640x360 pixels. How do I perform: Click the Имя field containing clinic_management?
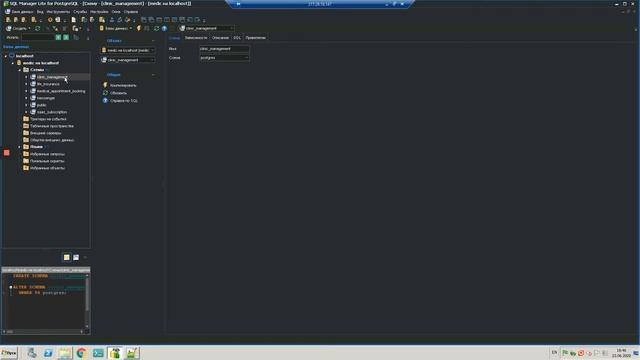[x=224, y=49]
